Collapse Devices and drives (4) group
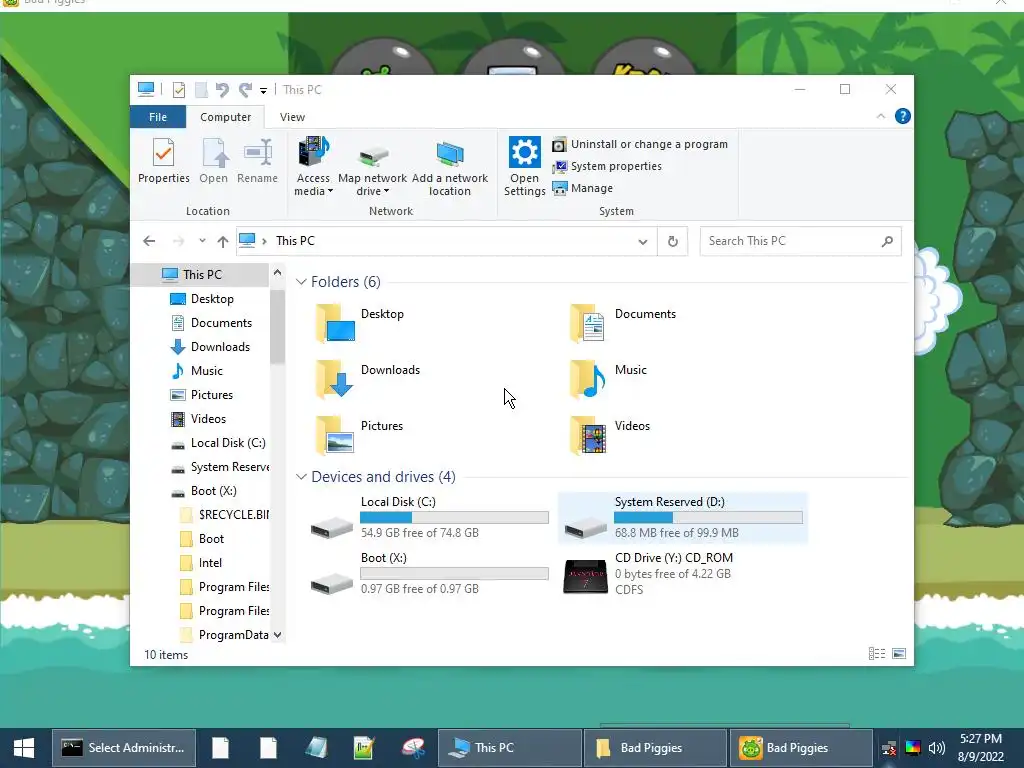The width and height of the screenshot is (1024, 768). [x=301, y=477]
